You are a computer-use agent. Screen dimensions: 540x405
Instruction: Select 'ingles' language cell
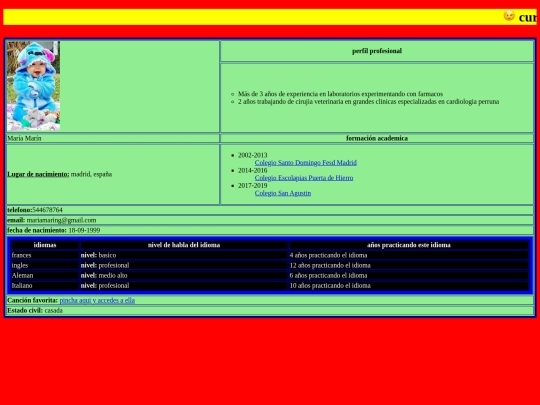[x=45, y=265]
